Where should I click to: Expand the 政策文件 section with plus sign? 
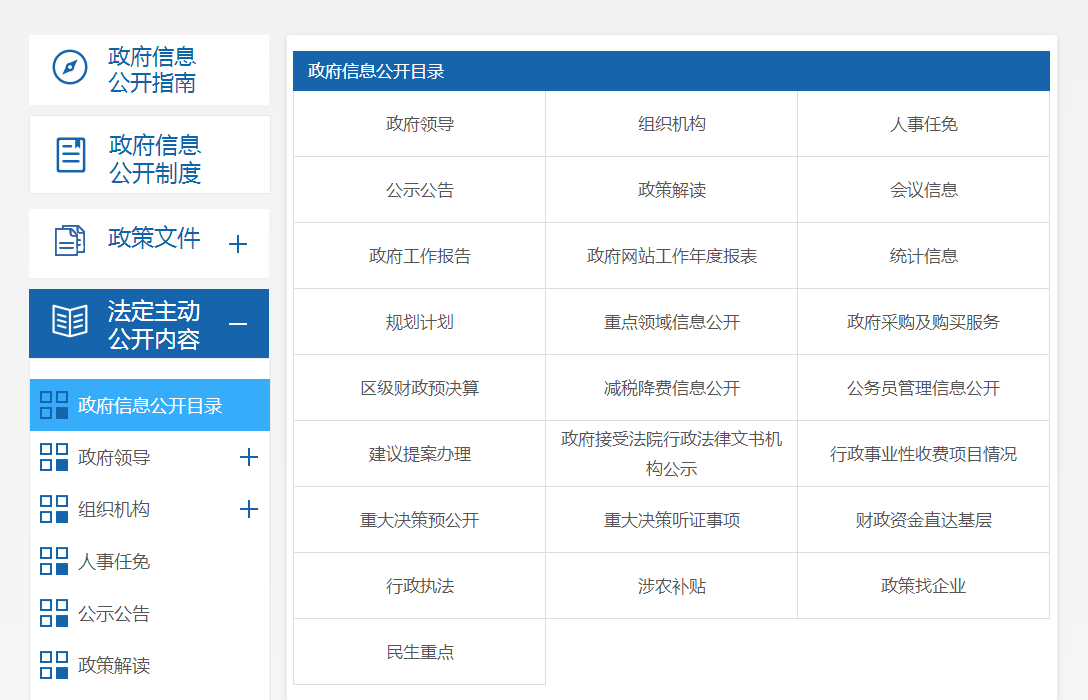coord(238,244)
